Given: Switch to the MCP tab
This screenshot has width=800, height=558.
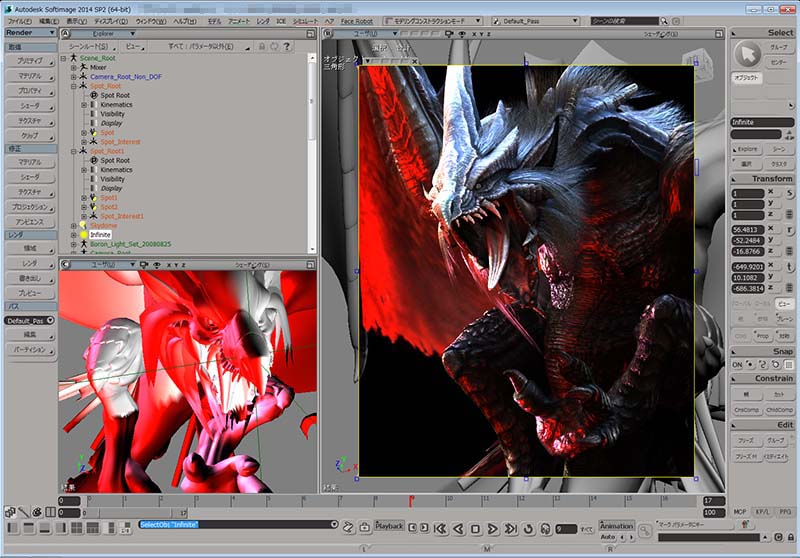Looking at the screenshot, I should pos(740,512).
